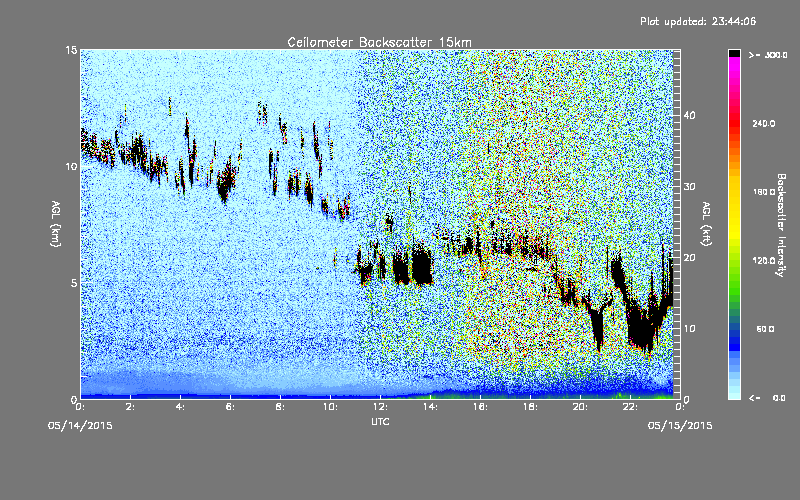Click the black top swatch of the colorbar
The width and height of the screenshot is (800, 500).
[734, 53]
